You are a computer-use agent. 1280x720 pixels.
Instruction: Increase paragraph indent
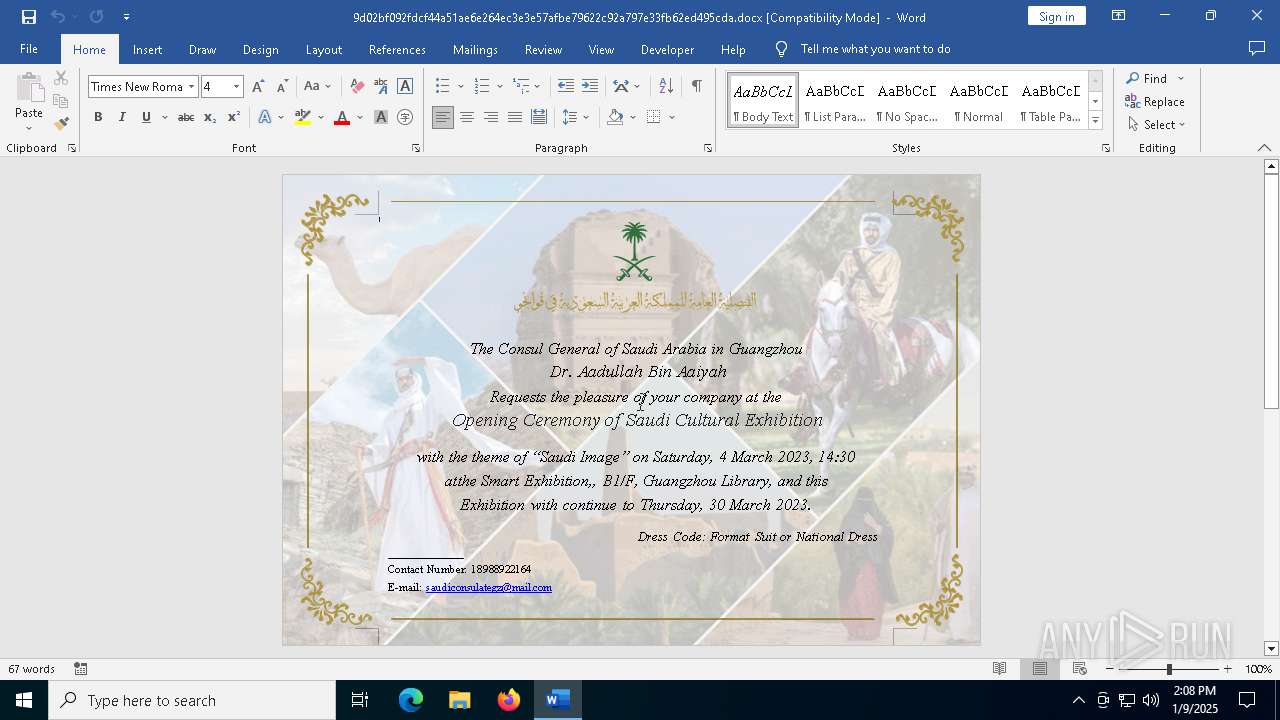(590, 87)
